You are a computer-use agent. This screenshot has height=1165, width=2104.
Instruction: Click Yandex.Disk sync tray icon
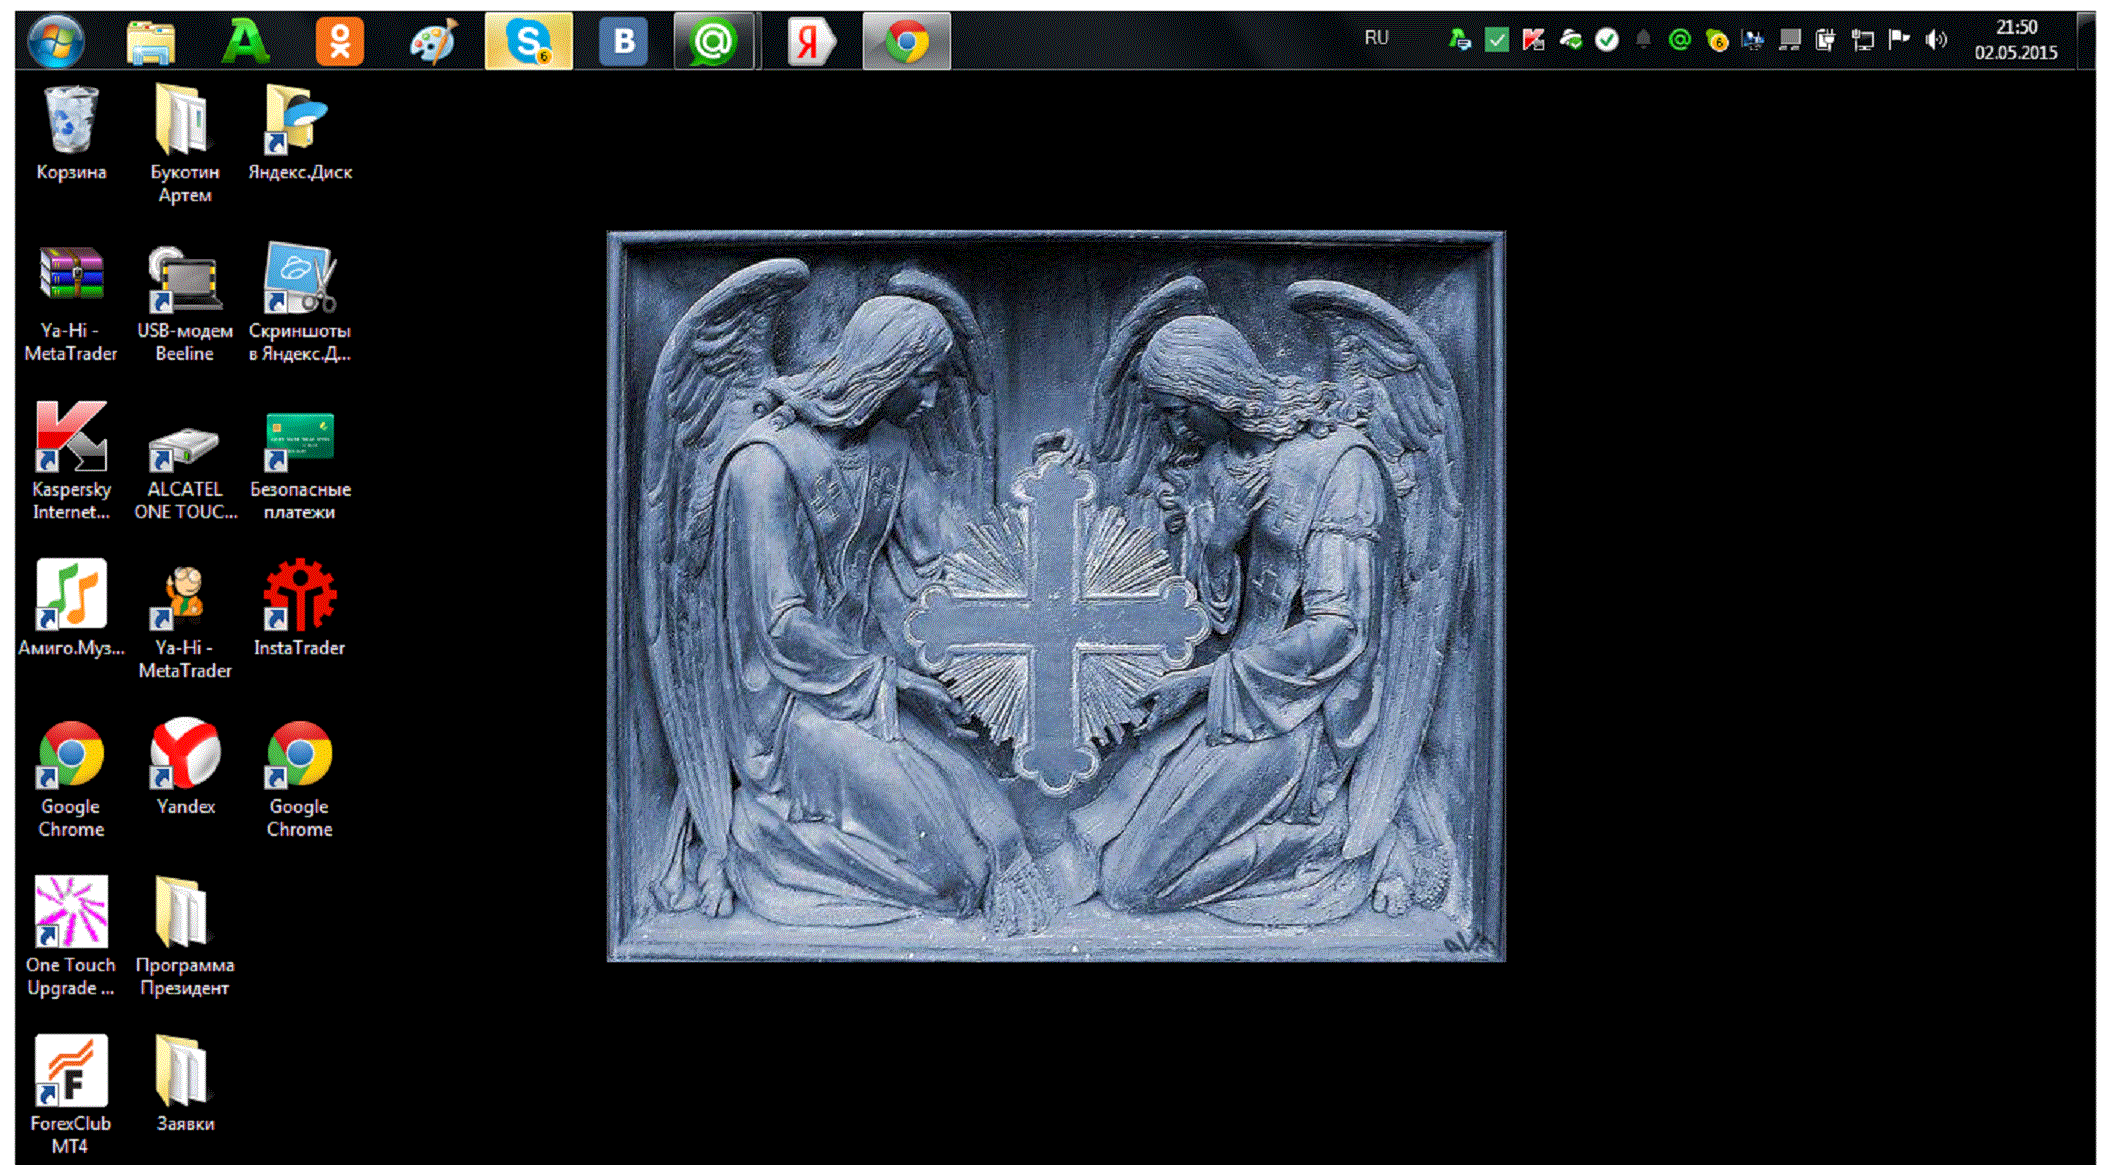click(1570, 40)
